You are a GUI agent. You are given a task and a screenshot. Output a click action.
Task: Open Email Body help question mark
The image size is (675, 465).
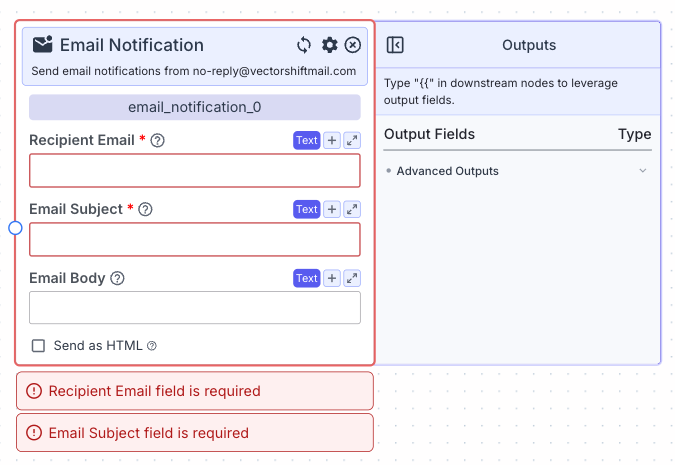pos(117,278)
